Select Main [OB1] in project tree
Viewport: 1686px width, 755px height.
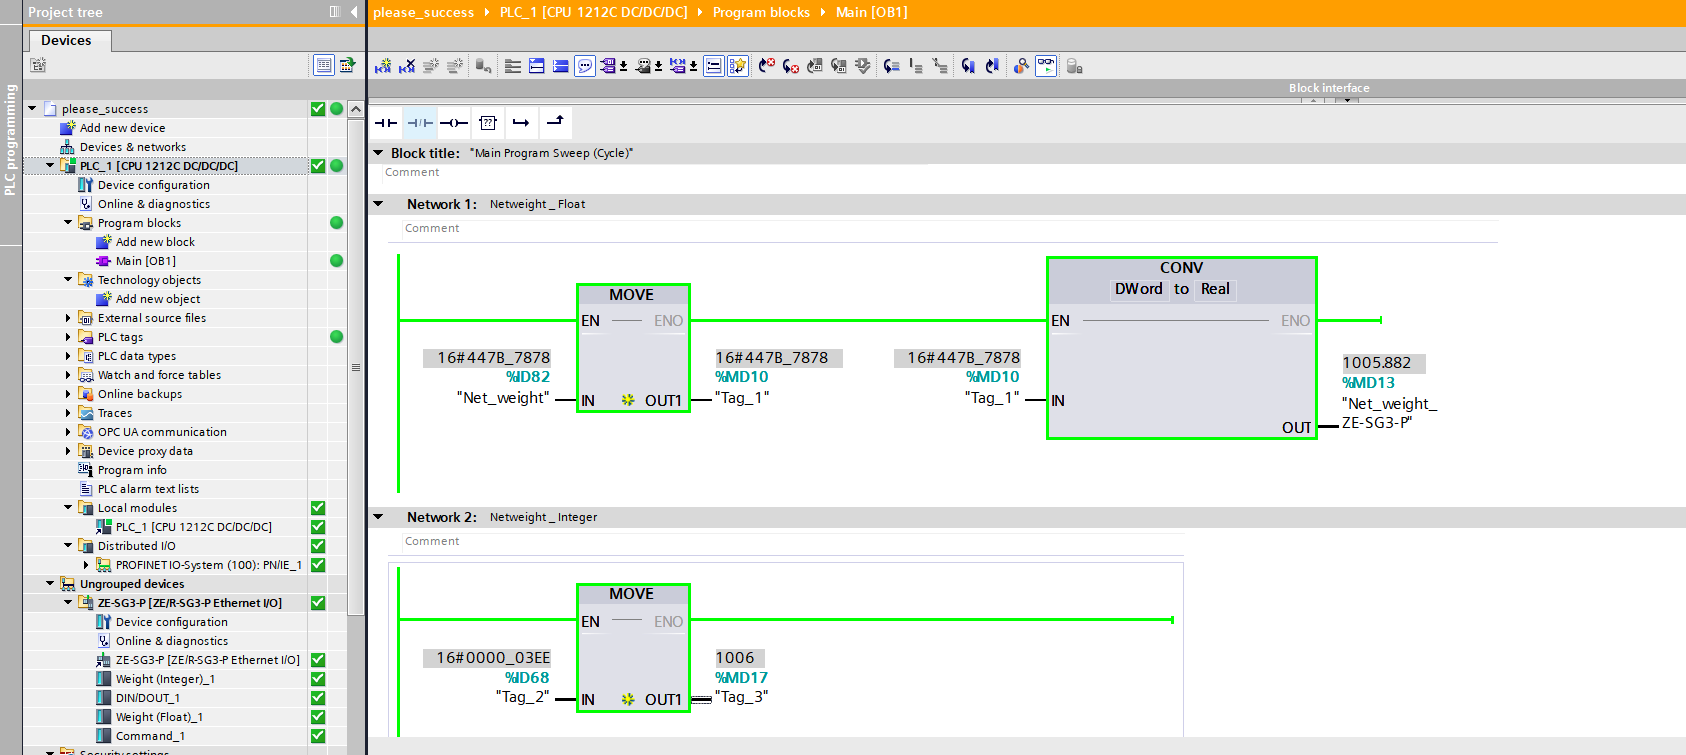click(146, 260)
